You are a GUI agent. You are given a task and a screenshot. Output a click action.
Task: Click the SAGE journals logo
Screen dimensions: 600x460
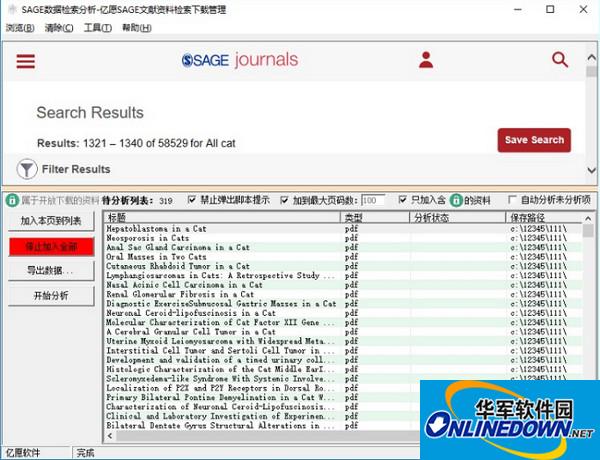pos(240,60)
